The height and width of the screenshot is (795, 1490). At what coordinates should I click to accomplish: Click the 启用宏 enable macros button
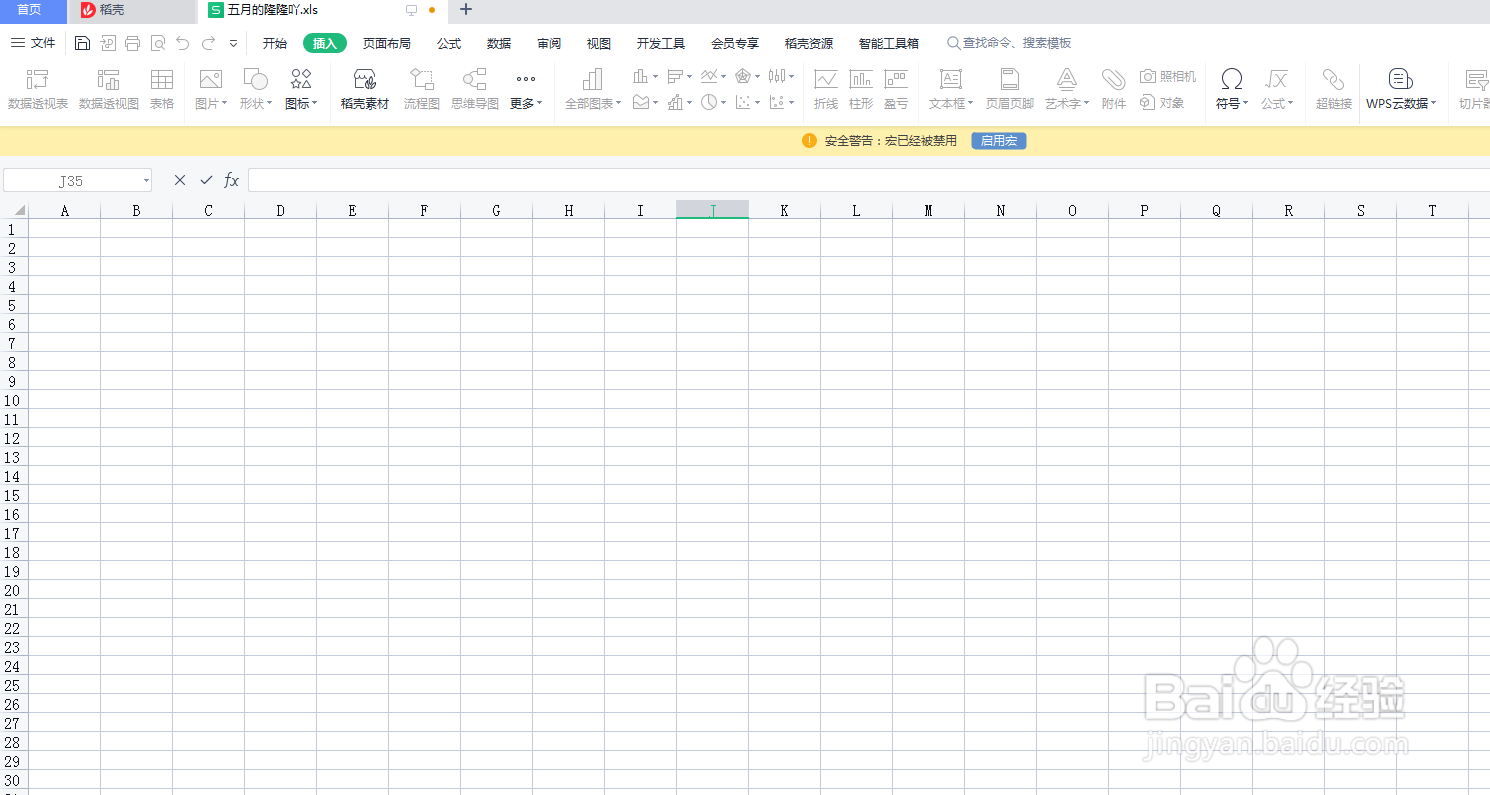click(x=997, y=140)
